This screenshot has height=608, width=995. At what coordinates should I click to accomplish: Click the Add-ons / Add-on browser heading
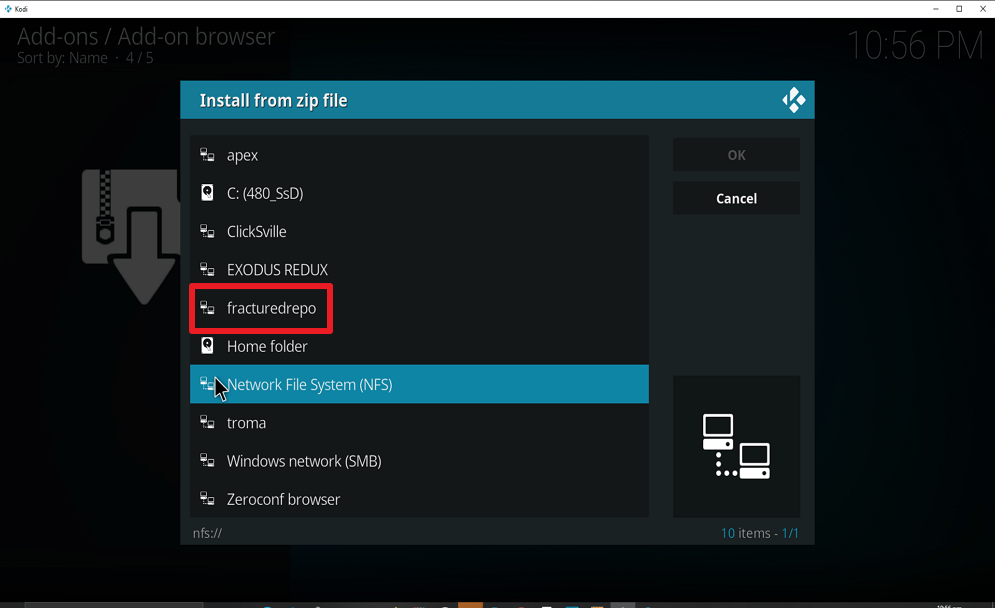(146, 37)
